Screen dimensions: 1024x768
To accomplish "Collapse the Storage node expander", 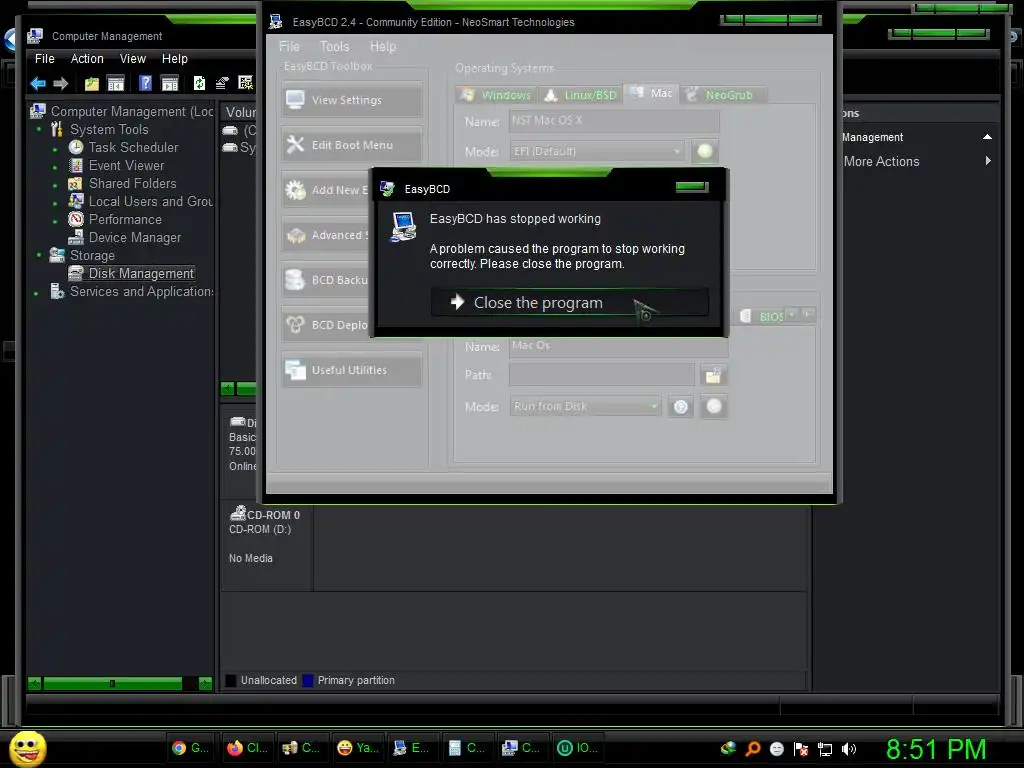I will coord(39,255).
